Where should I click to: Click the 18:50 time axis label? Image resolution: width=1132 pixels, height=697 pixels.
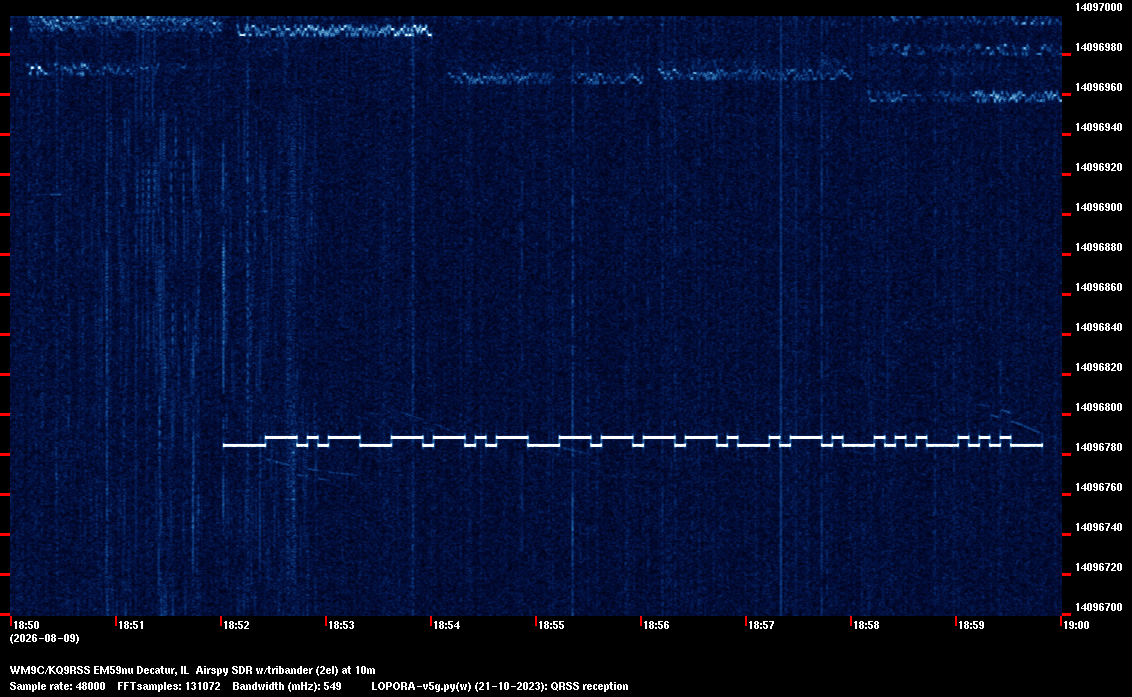(x=26, y=625)
